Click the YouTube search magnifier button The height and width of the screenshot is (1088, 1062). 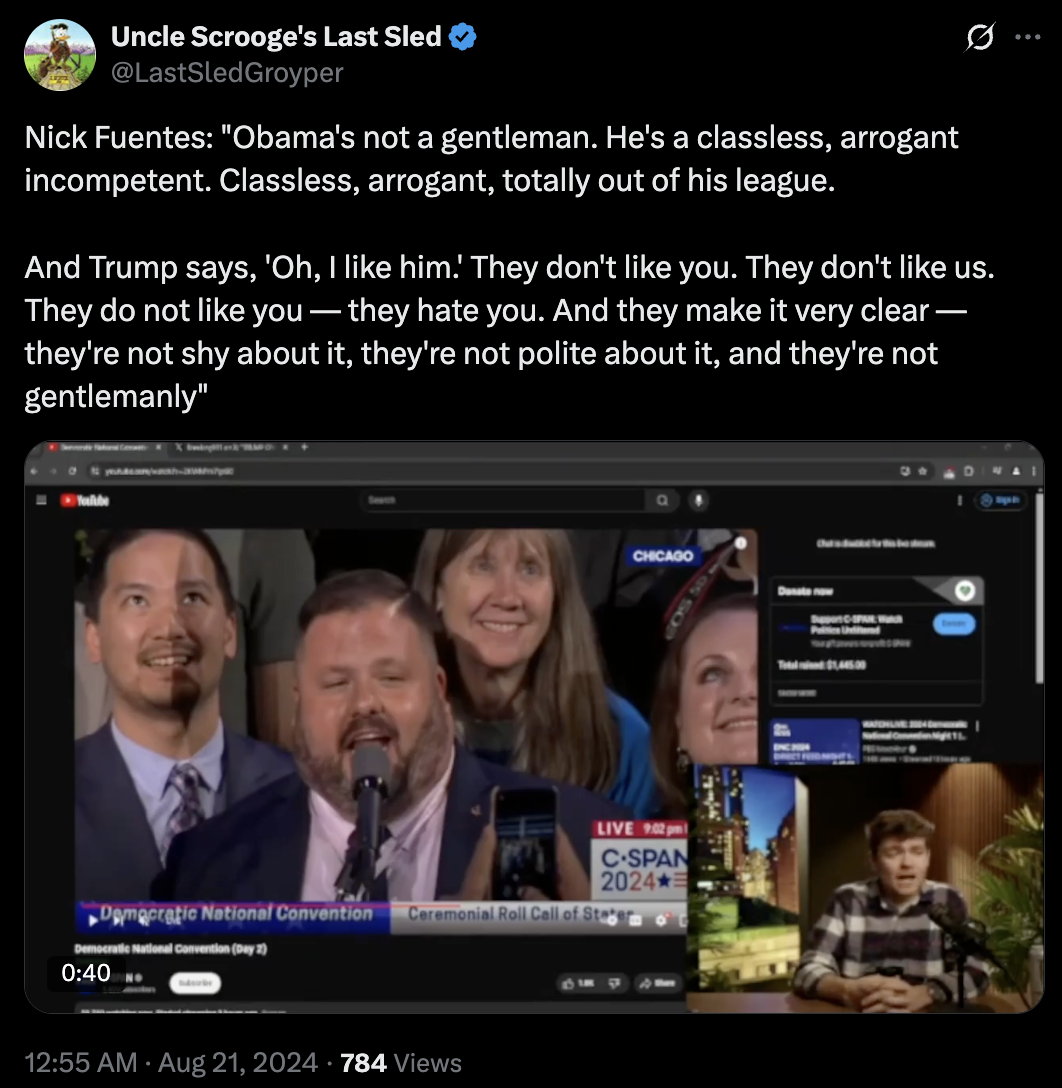click(x=662, y=500)
